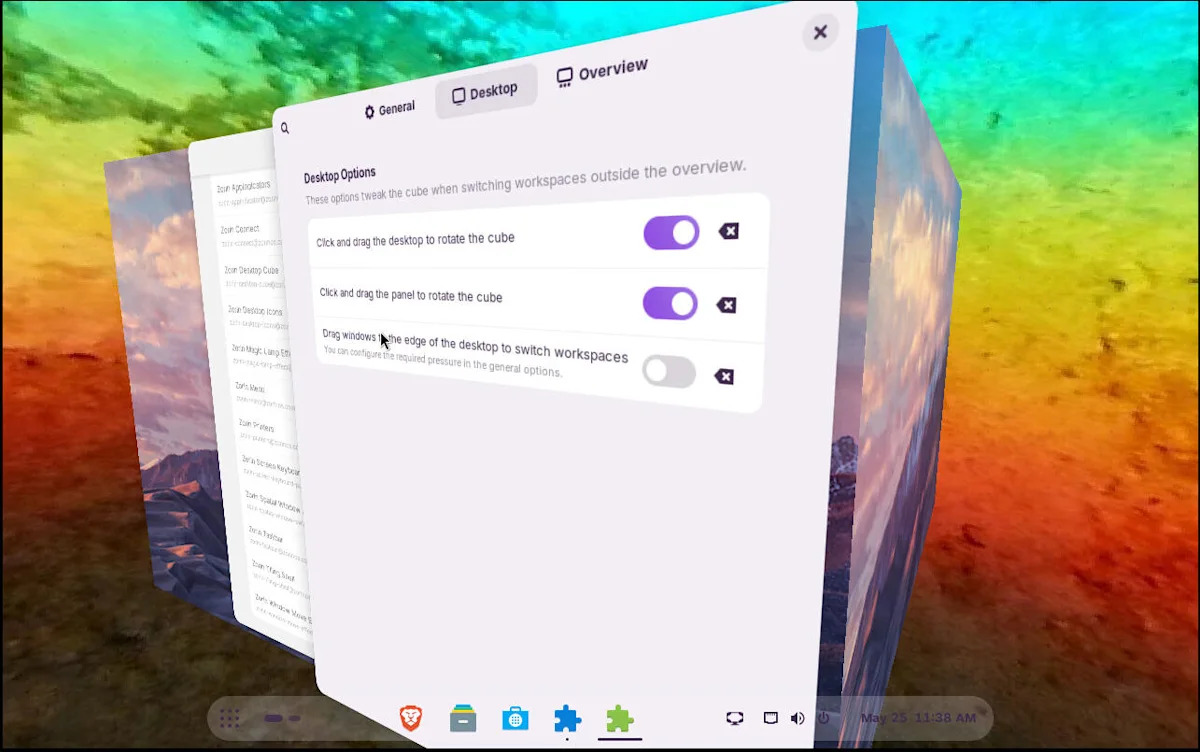Reset the drag desktop option to default
1200x752 pixels.
click(x=729, y=232)
